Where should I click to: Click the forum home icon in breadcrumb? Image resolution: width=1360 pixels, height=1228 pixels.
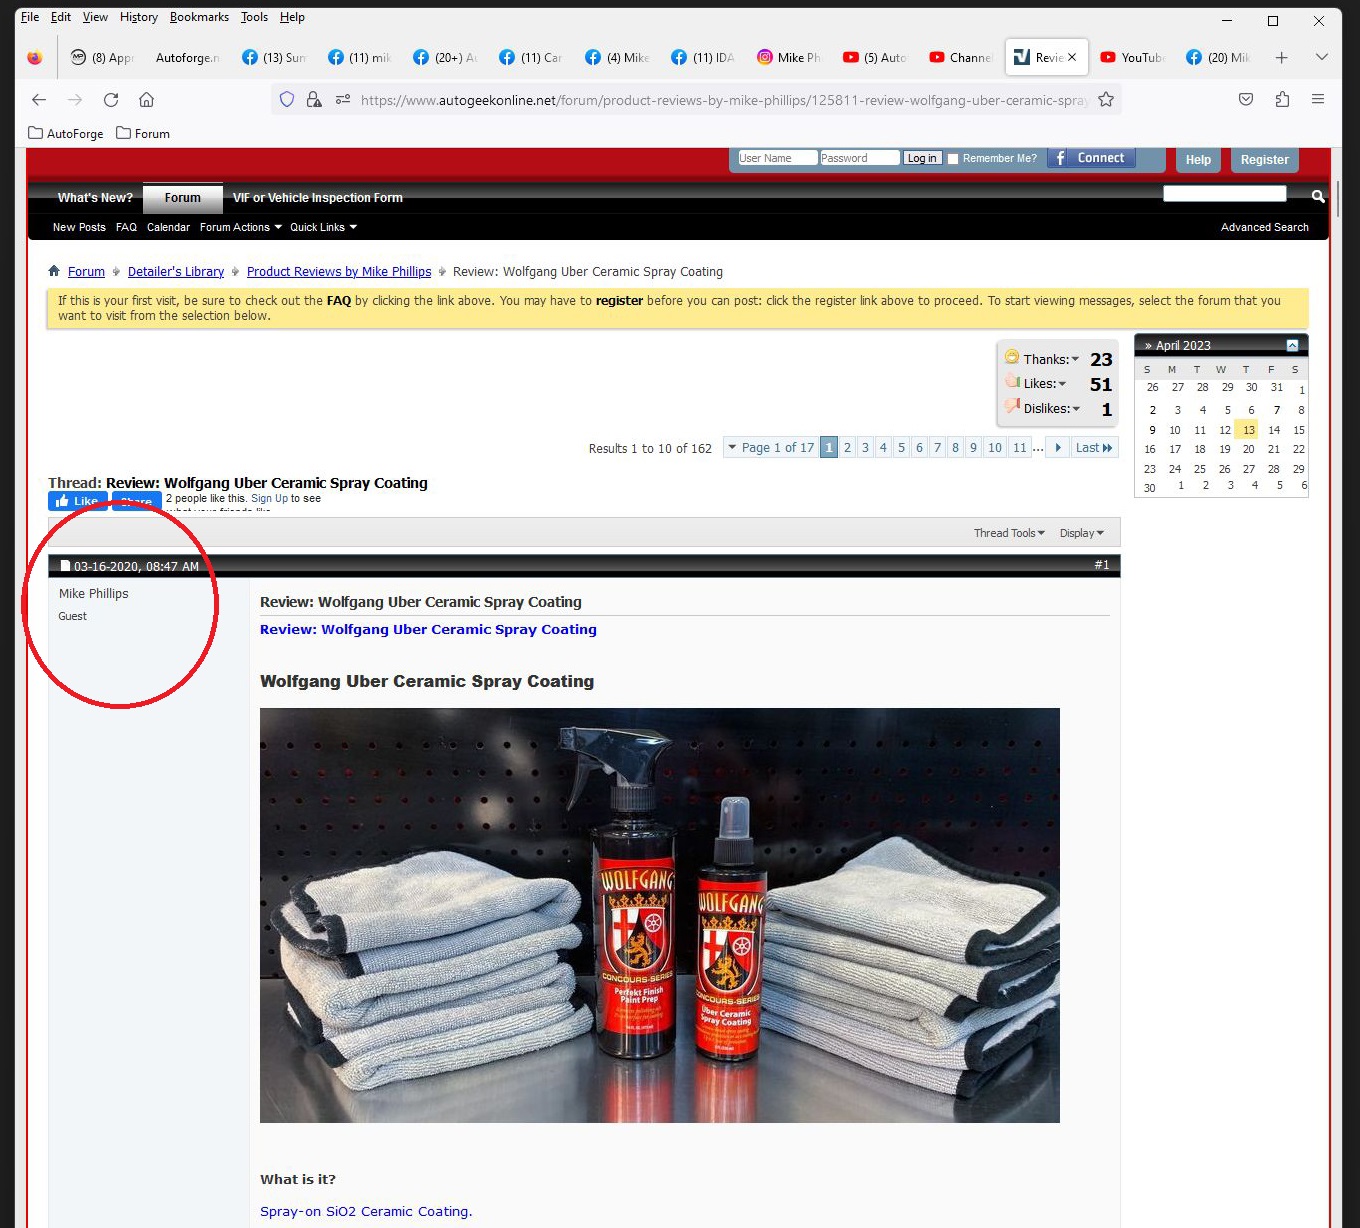54,271
